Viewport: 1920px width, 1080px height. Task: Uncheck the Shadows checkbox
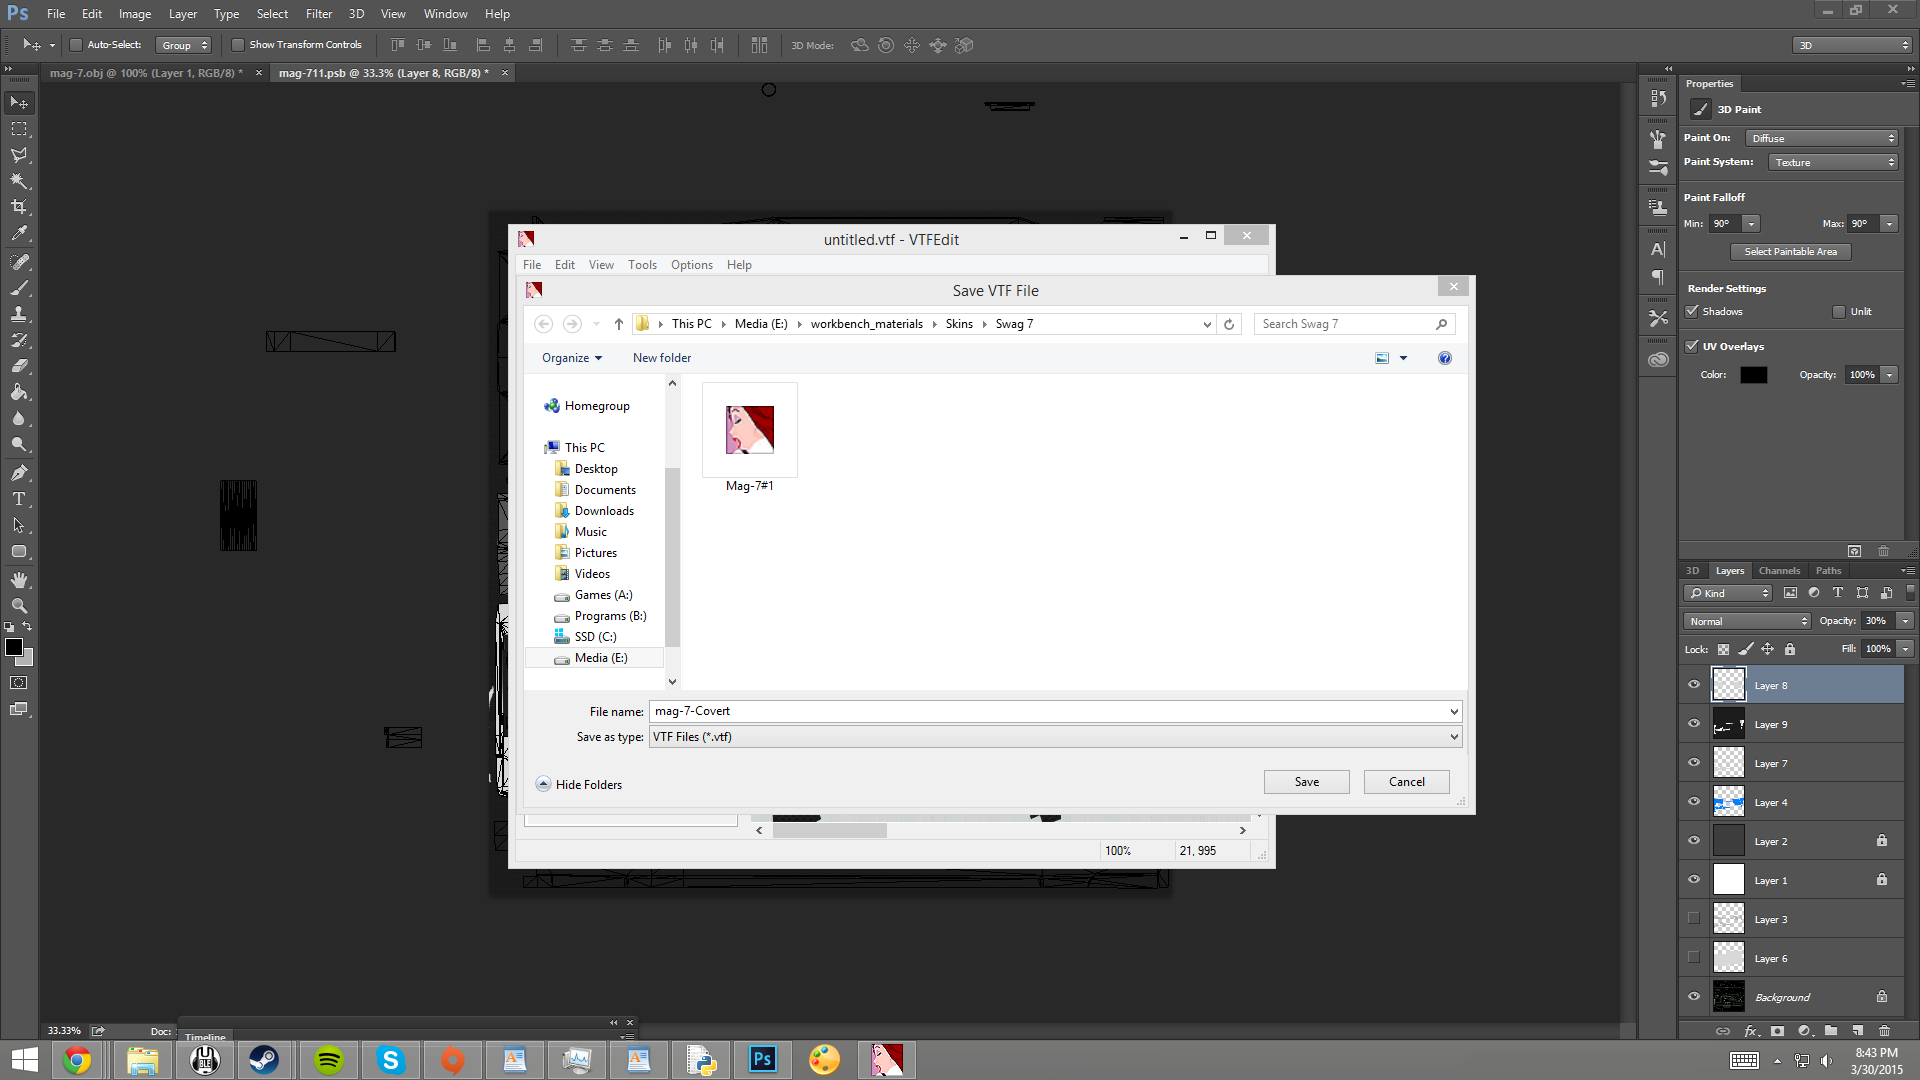tap(1693, 312)
